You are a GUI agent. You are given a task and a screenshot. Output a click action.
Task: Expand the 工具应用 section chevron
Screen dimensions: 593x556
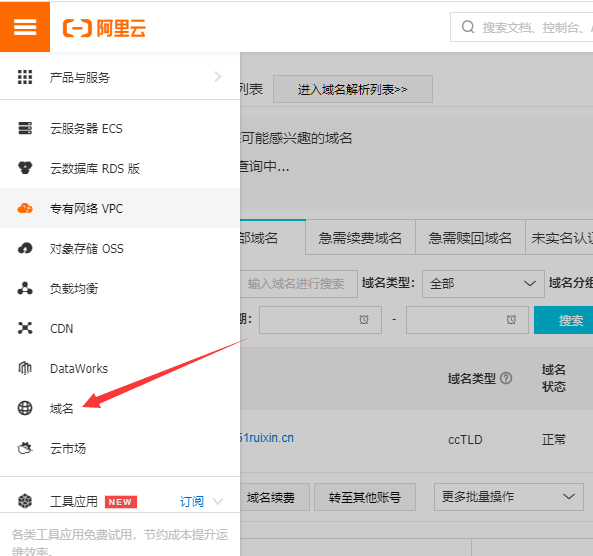[218, 502]
